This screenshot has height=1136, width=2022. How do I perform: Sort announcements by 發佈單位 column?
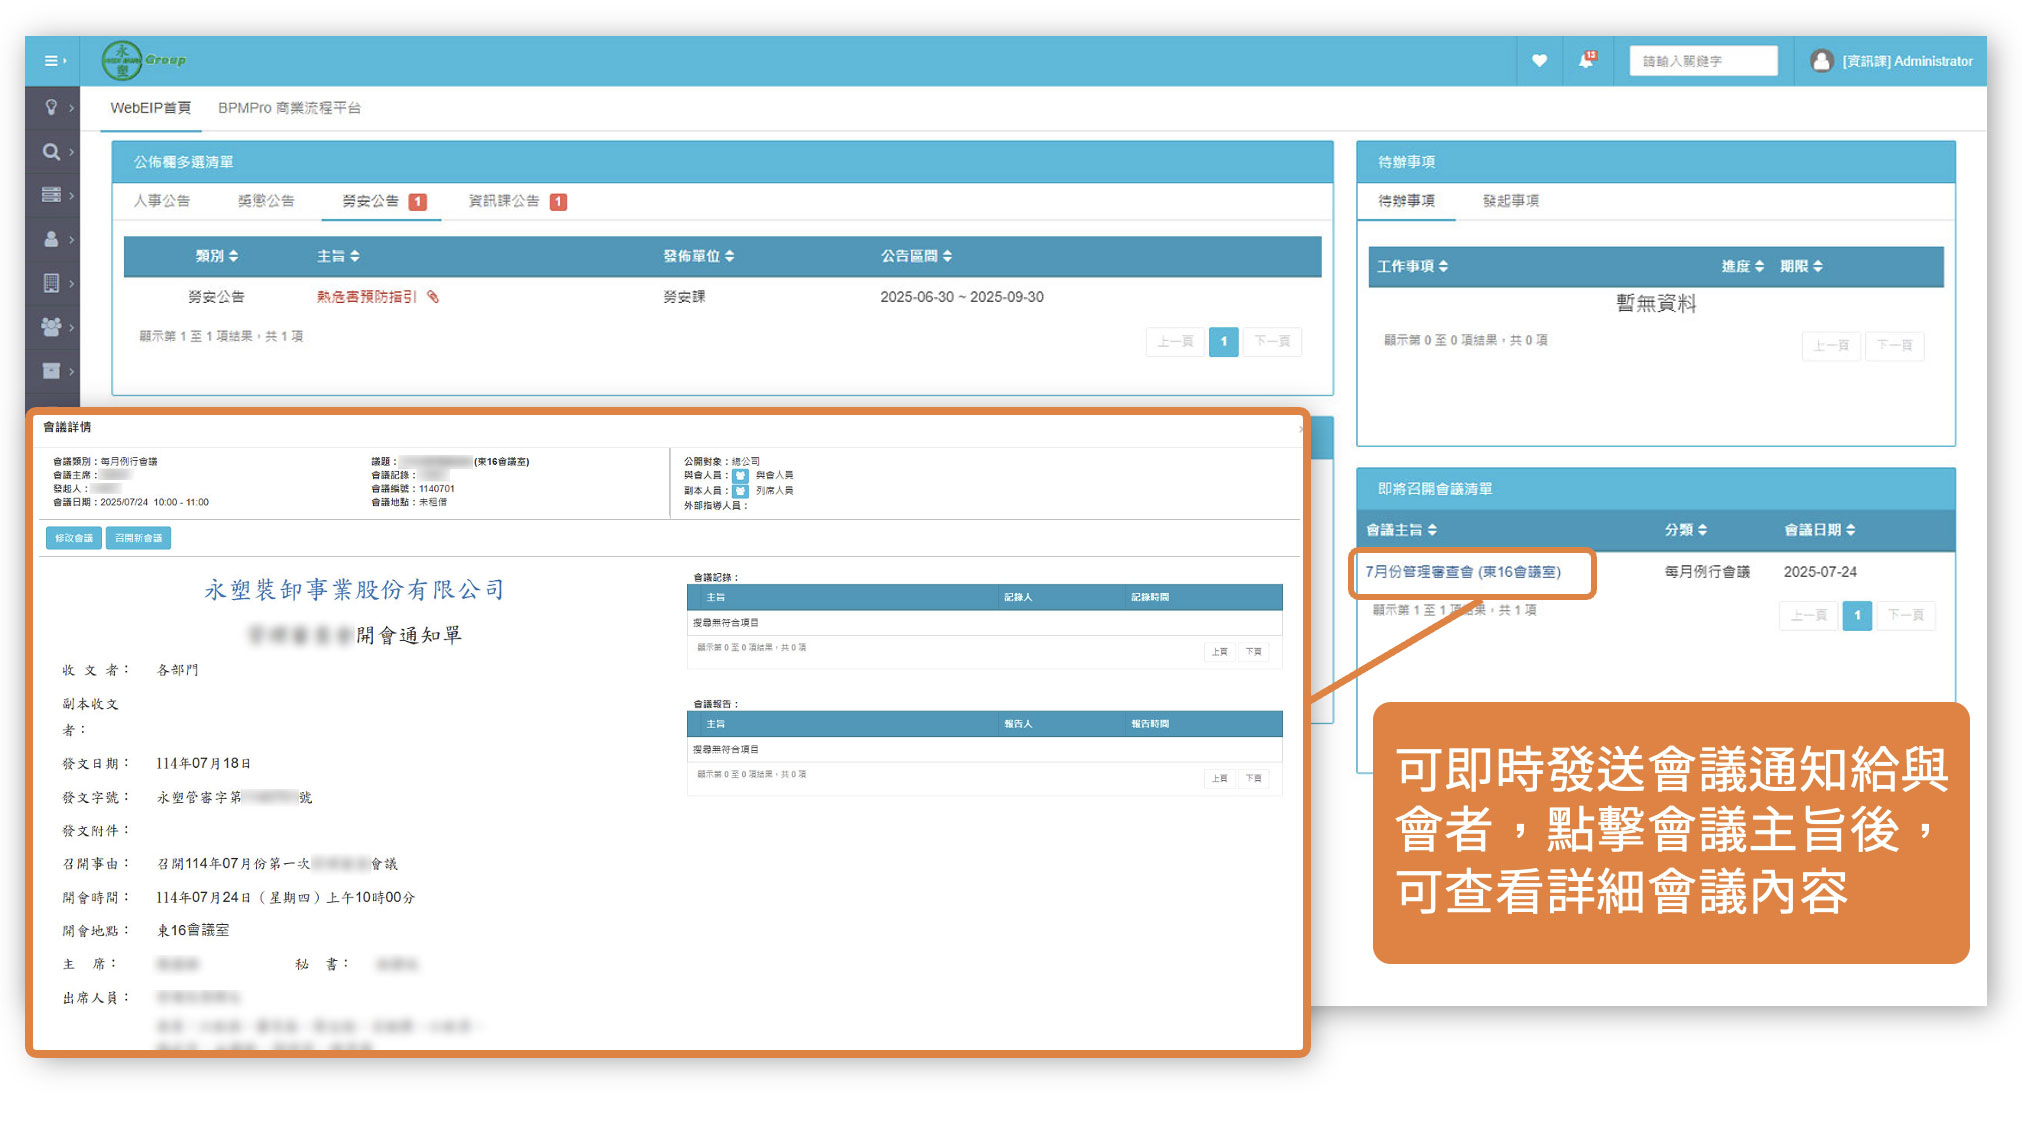(x=699, y=256)
